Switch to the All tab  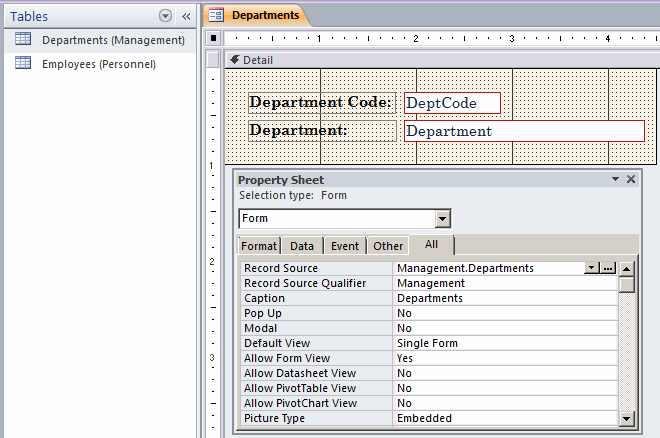pos(431,244)
